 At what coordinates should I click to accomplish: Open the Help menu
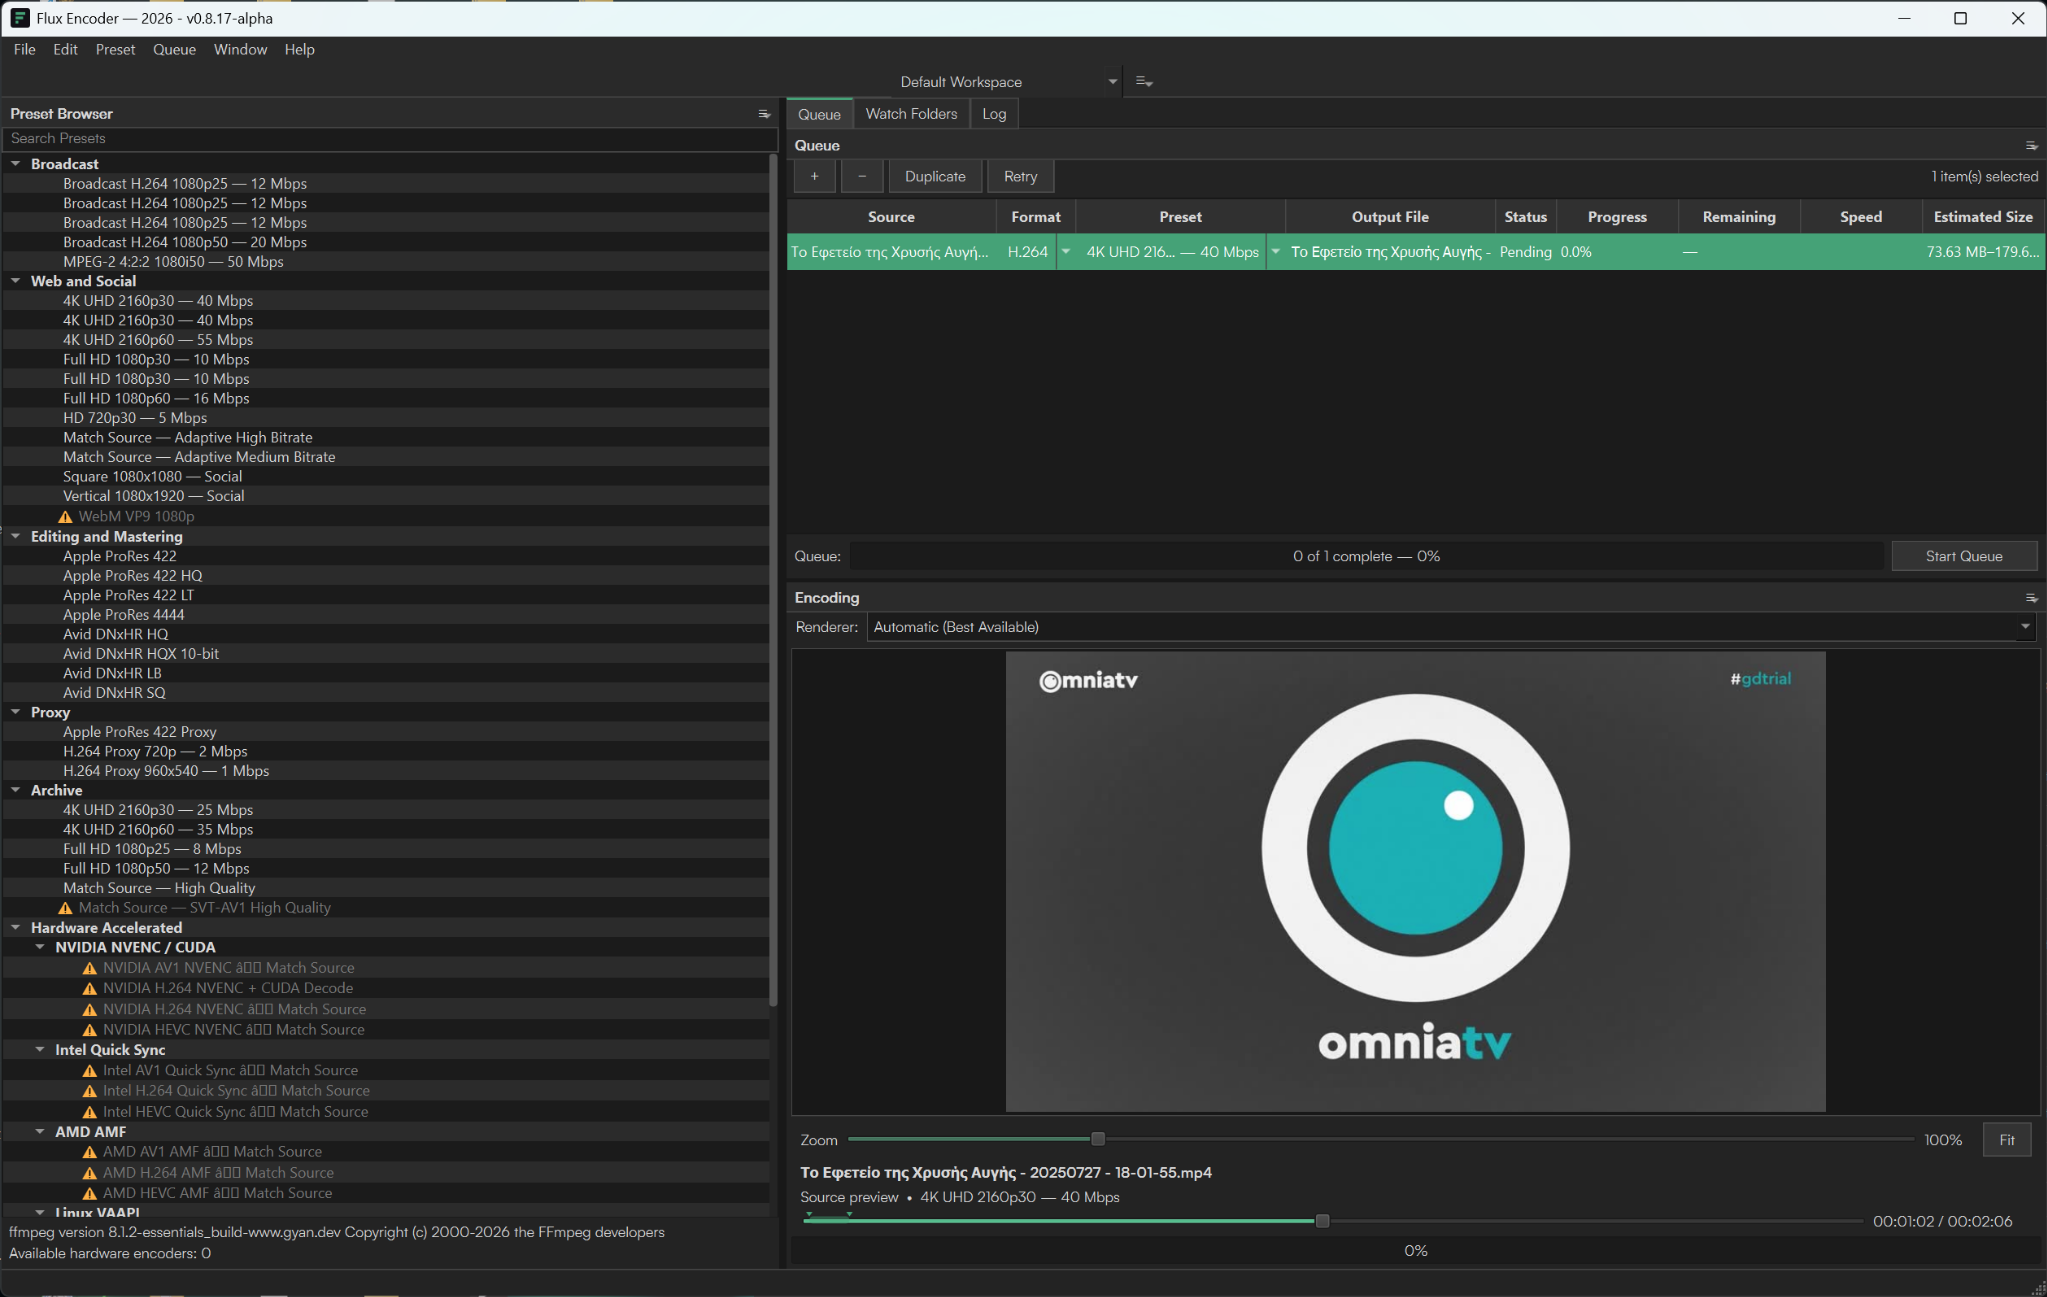click(299, 50)
